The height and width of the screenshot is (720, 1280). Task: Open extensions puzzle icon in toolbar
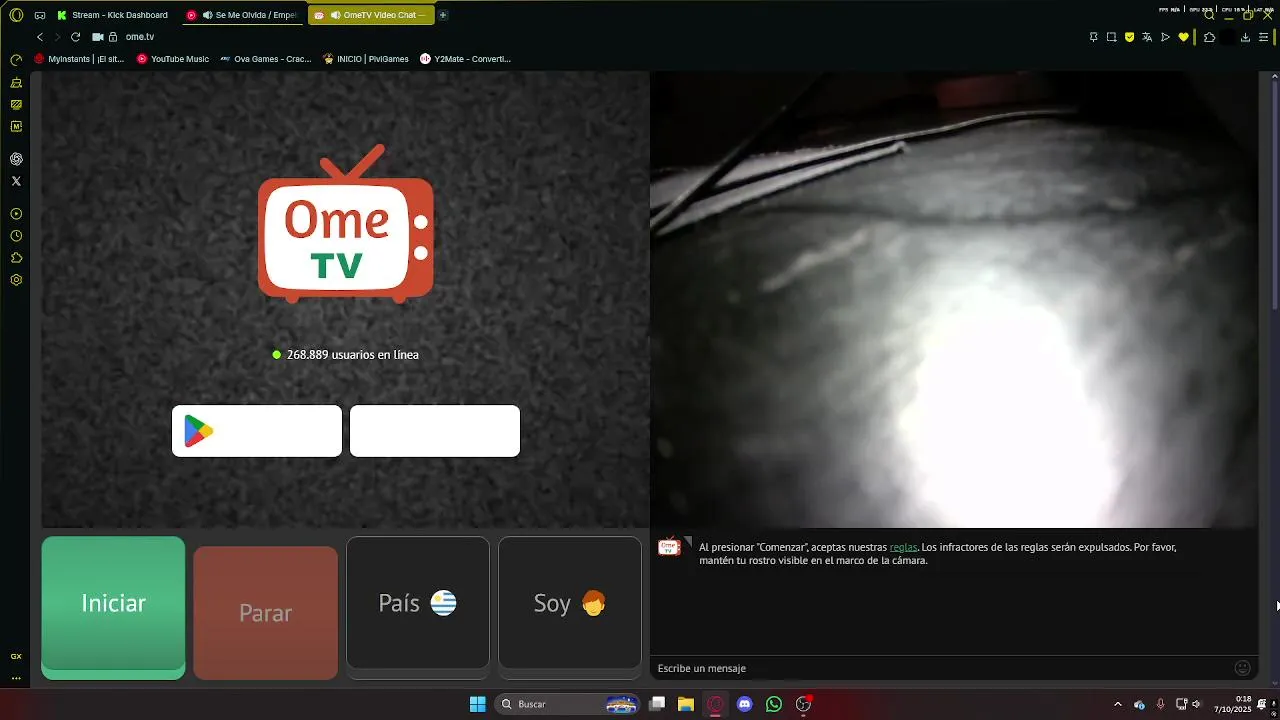(x=1209, y=37)
